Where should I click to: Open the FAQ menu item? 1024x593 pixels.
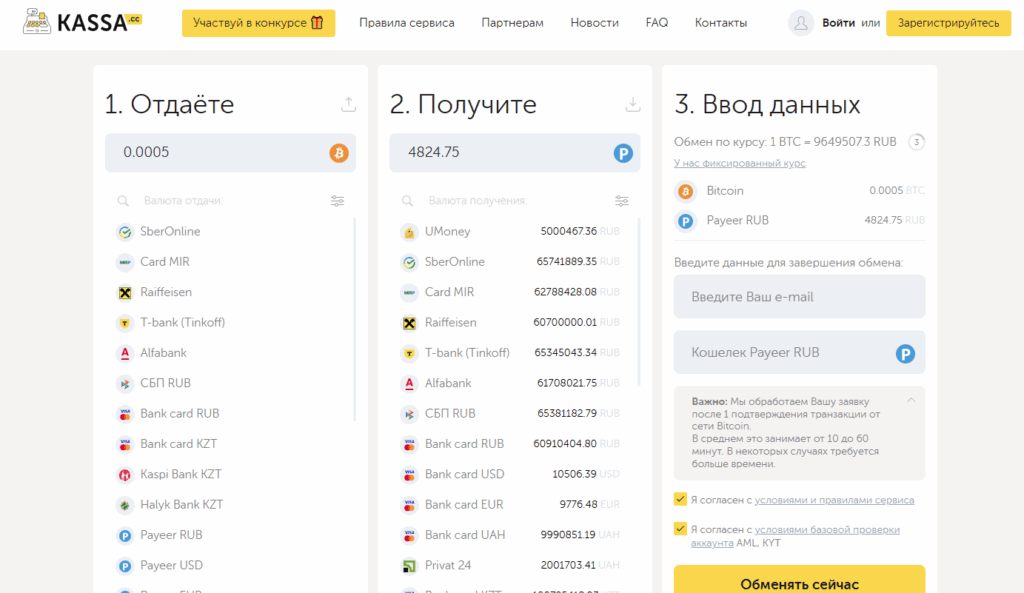[x=657, y=23]
